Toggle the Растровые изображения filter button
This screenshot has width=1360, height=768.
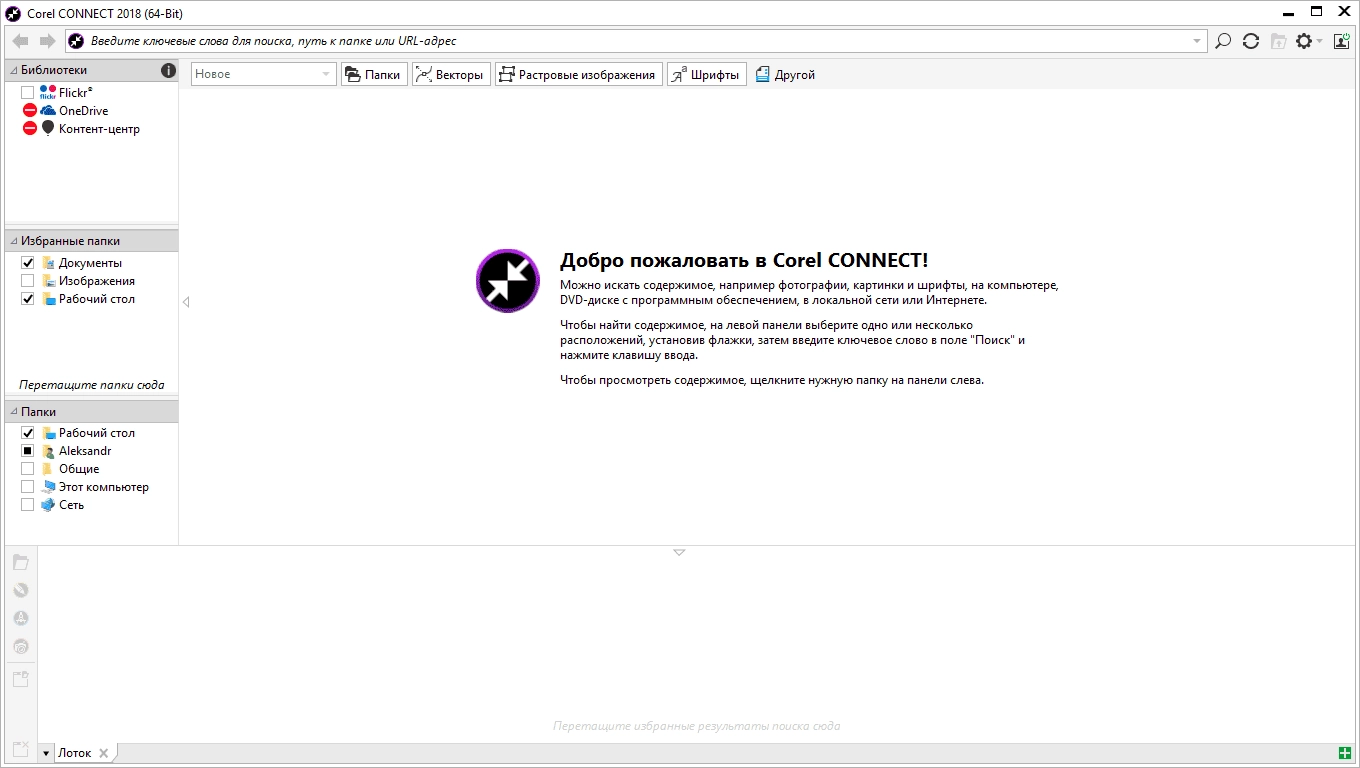pyautogui.click(x=578, y=74)
